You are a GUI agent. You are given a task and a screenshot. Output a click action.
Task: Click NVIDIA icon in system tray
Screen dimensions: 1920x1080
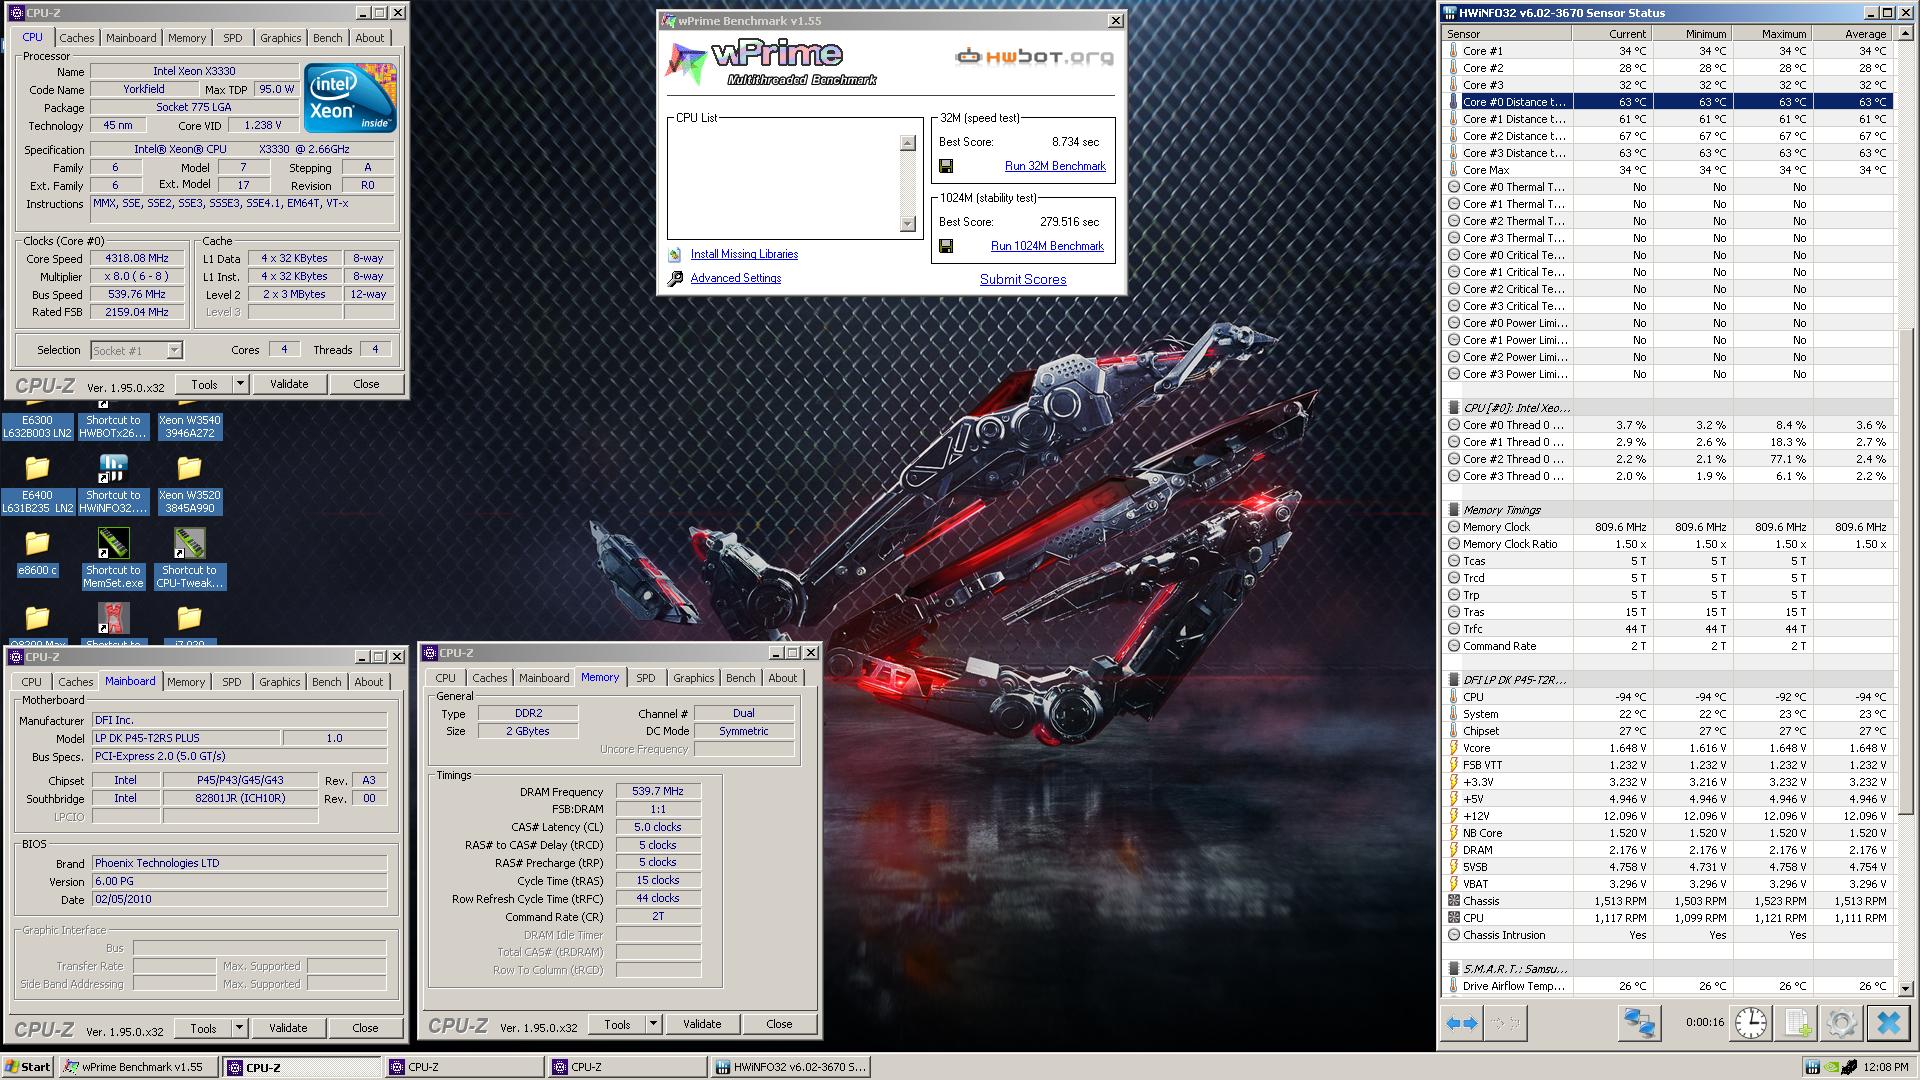tap(1831, 1067)
